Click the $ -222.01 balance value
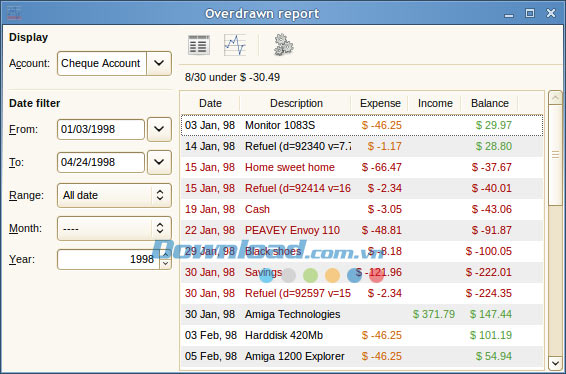The height and width of the screenshot is (374, 566). click(489, 272)
